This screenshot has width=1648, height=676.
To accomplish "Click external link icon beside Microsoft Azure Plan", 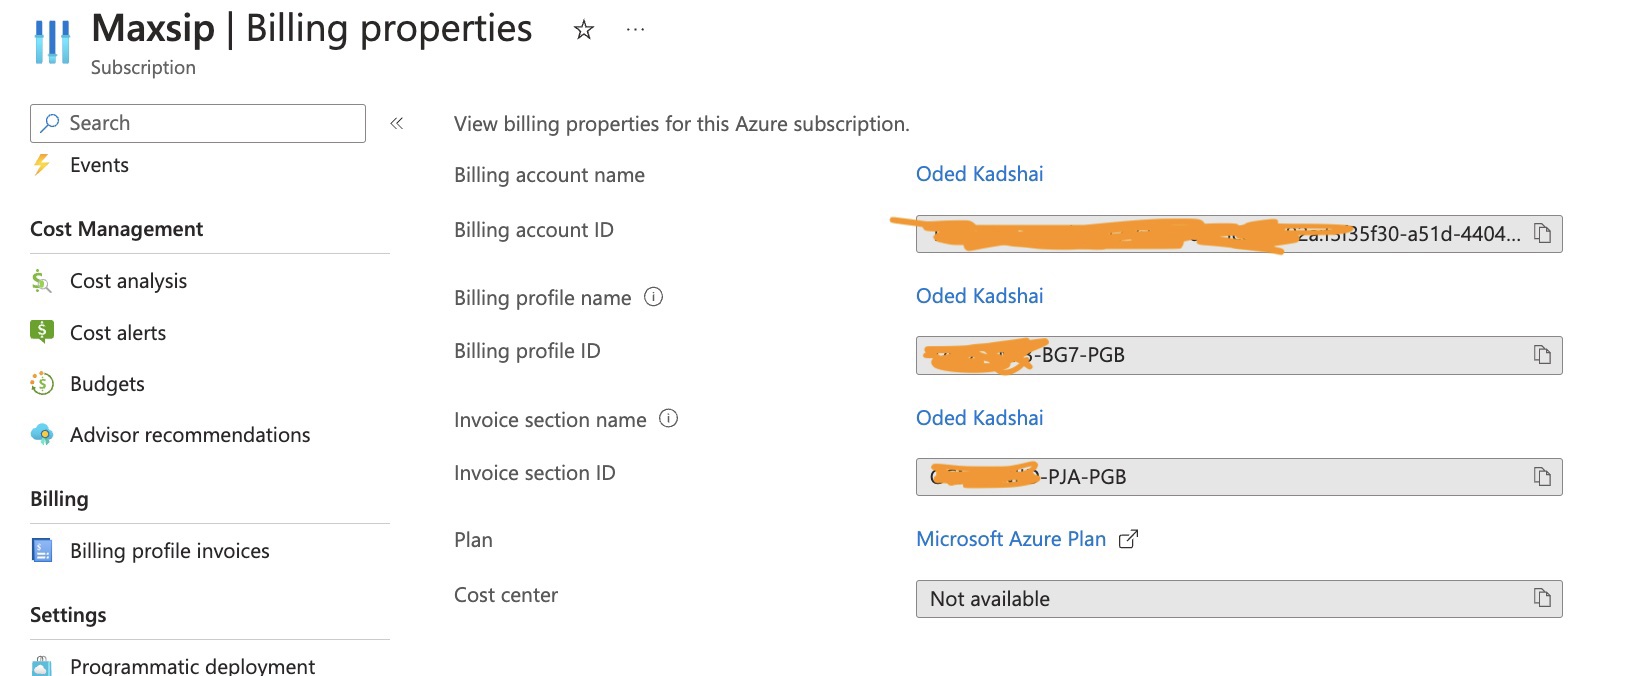I will click(1128, 540).
